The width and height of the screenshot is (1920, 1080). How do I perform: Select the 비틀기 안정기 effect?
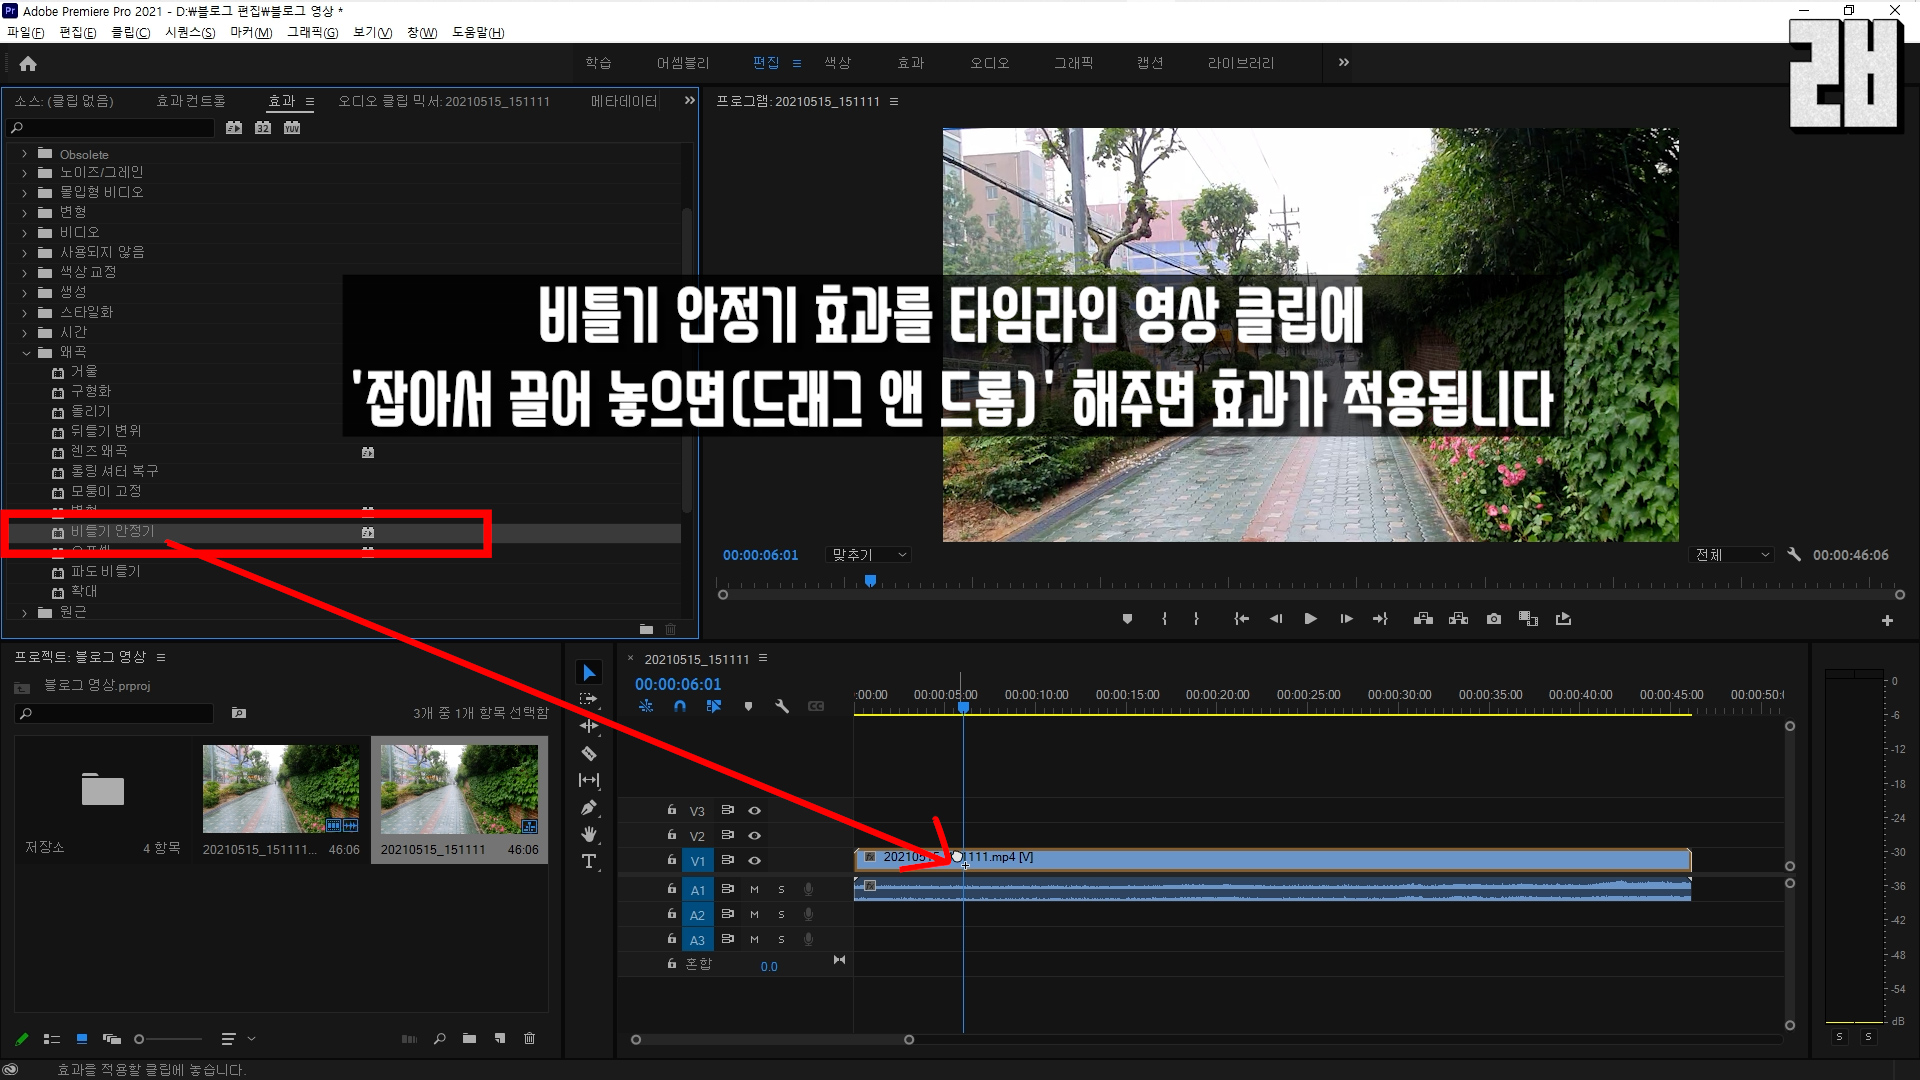113,531
